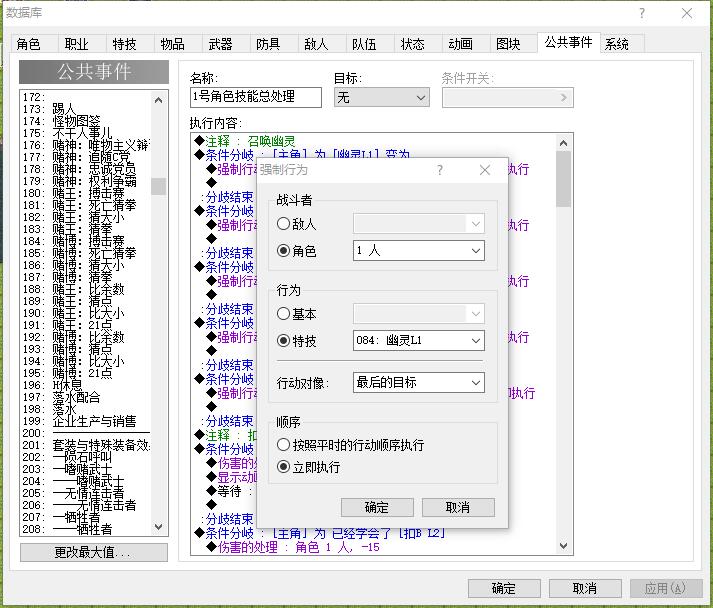This screenshot has height=608, width=713.
Task: Open the 行动対像 dropdown 最后的目标
Action: click(418, 382)
